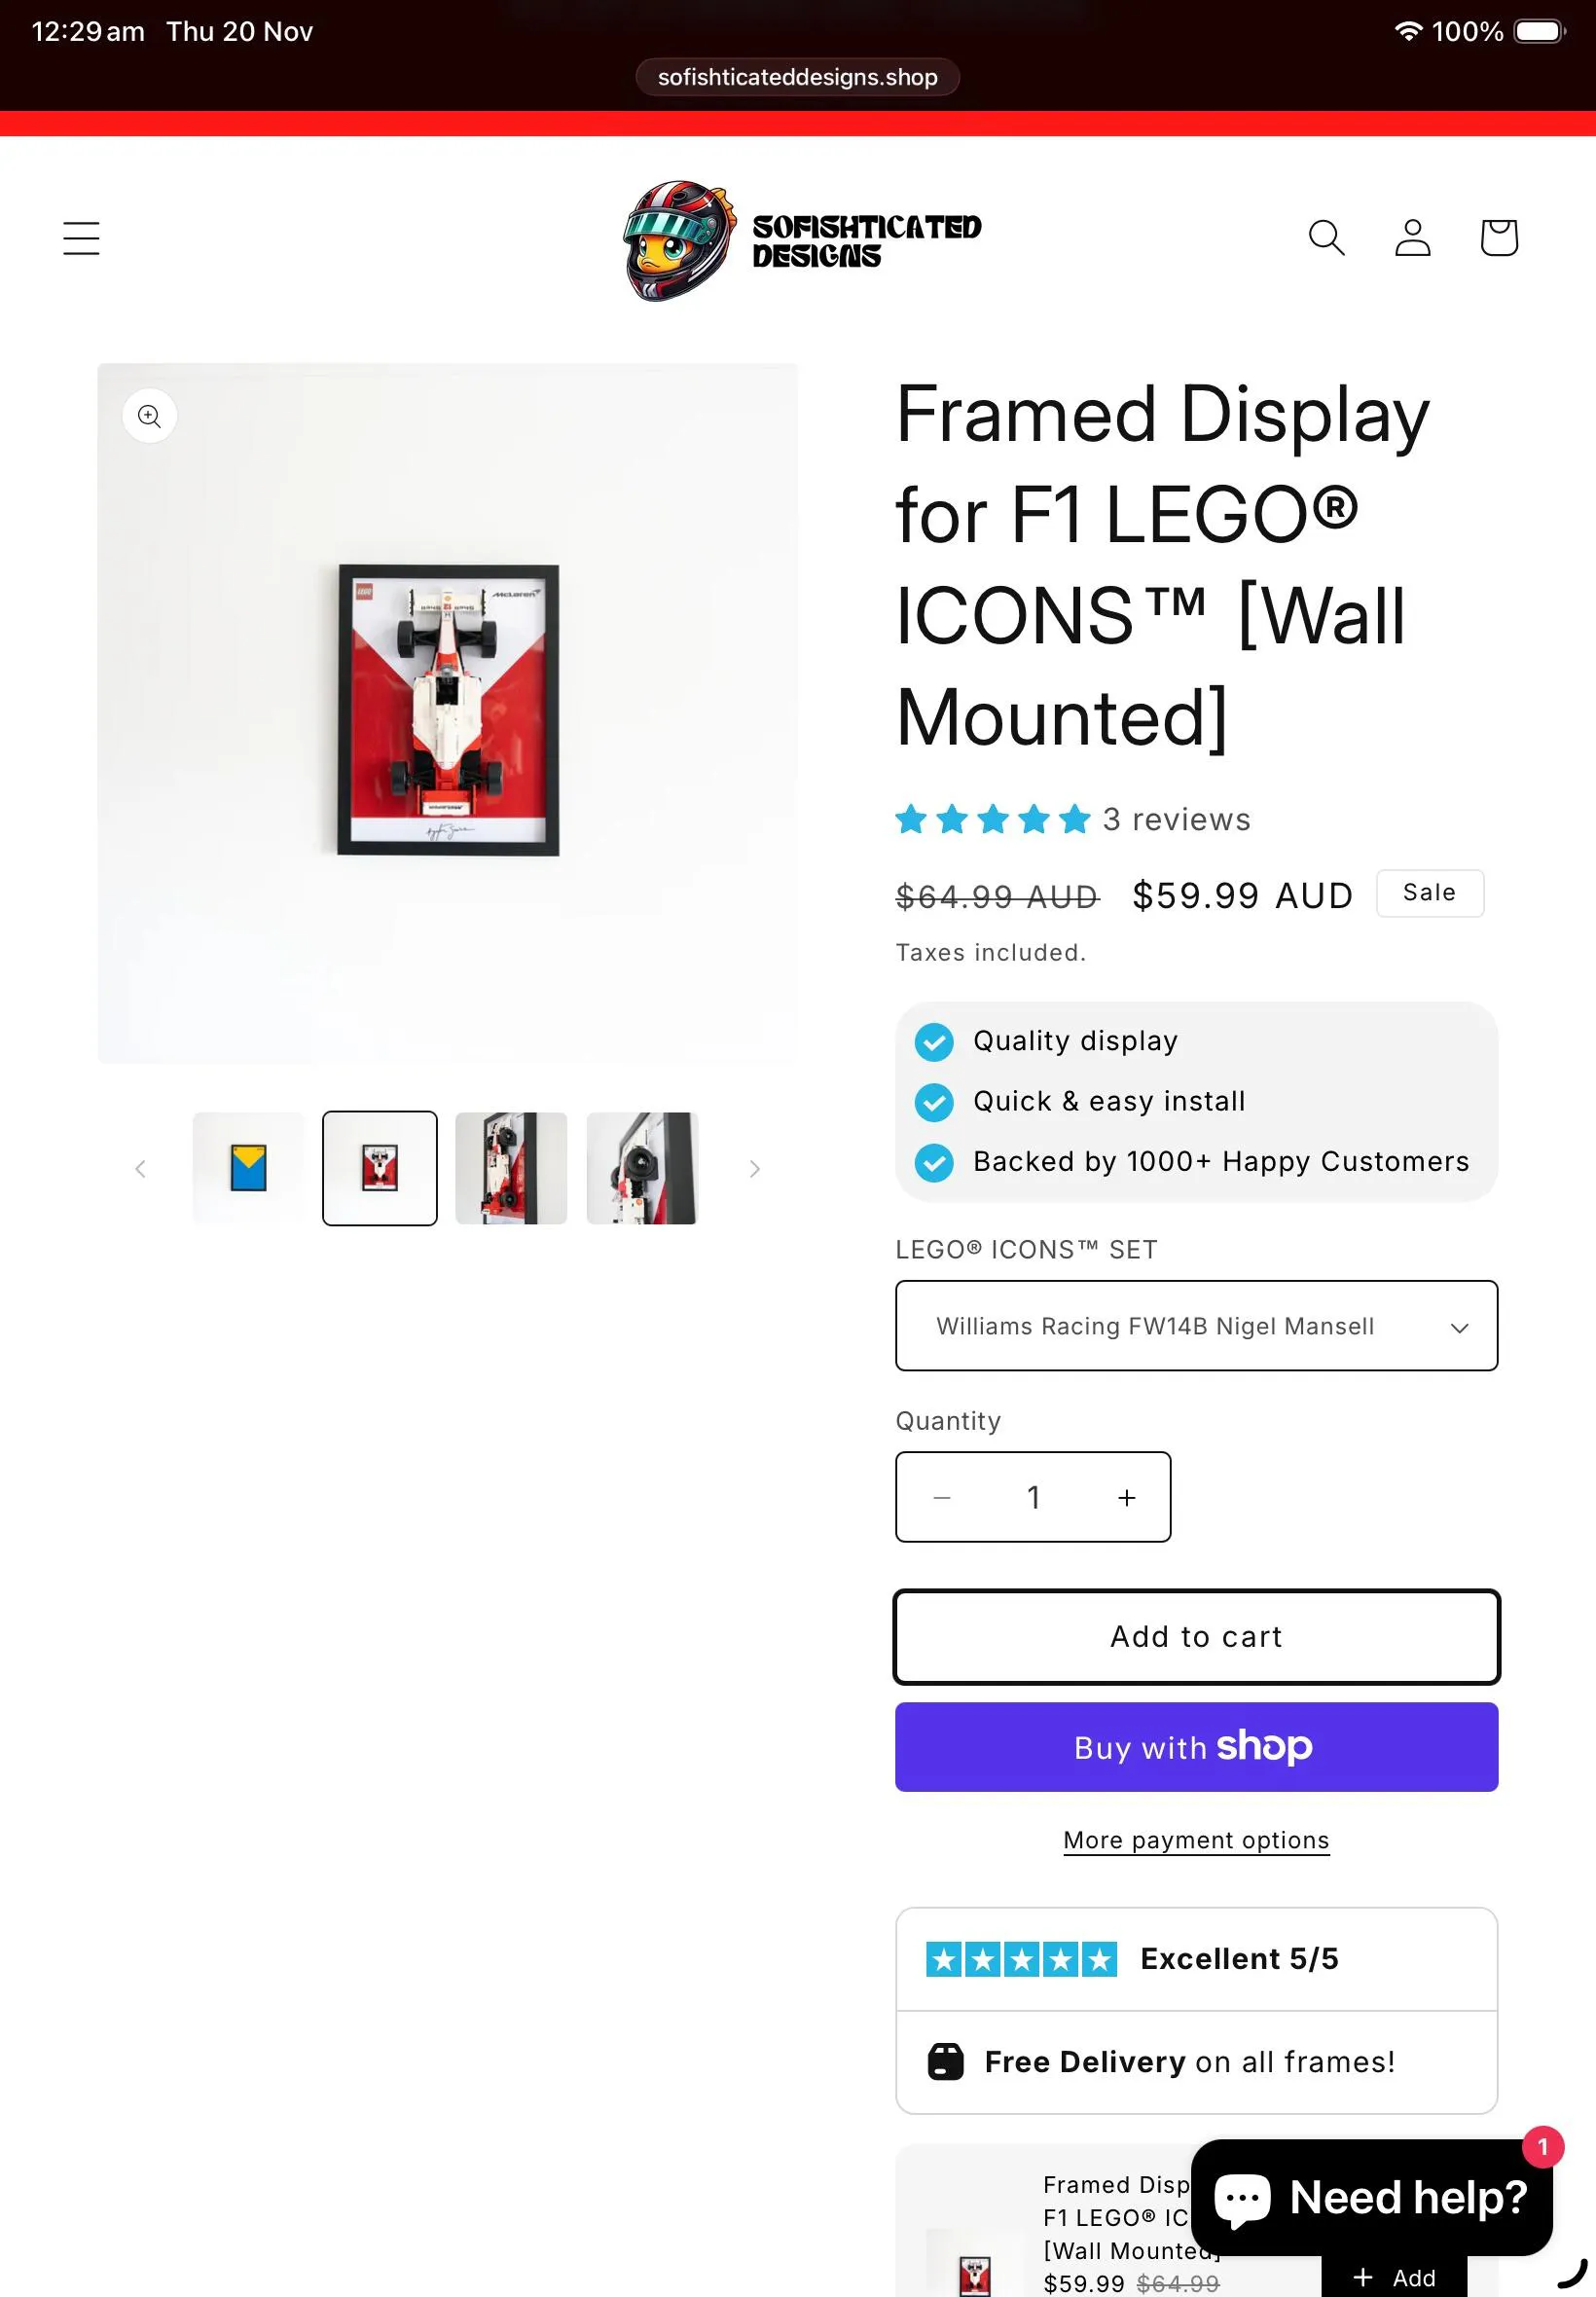1596x2297 pixels.
Task: Increase quantity with the plus button
Action: pos(1126,1498)
